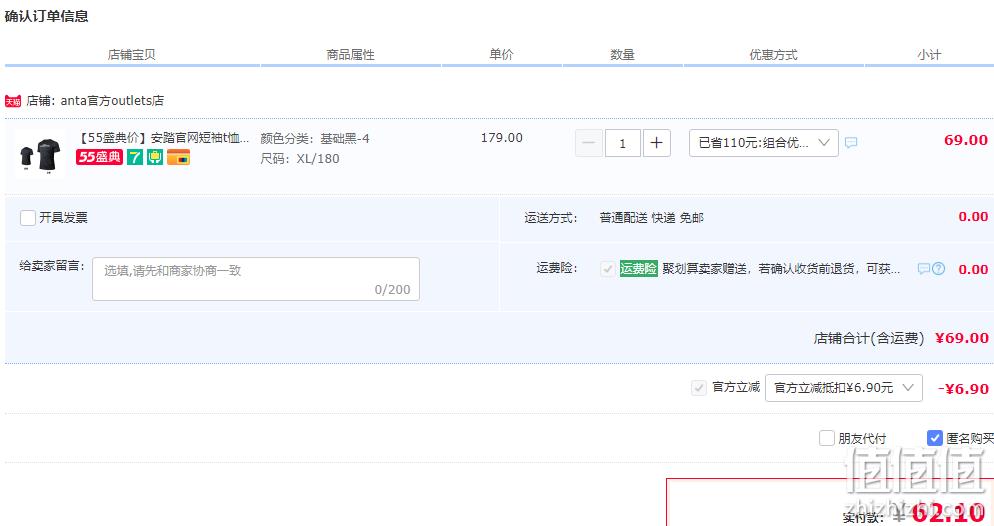This screenshot has width=994, height=526.
Task: Click the orange credit card icon
Action: click(179, 157)
